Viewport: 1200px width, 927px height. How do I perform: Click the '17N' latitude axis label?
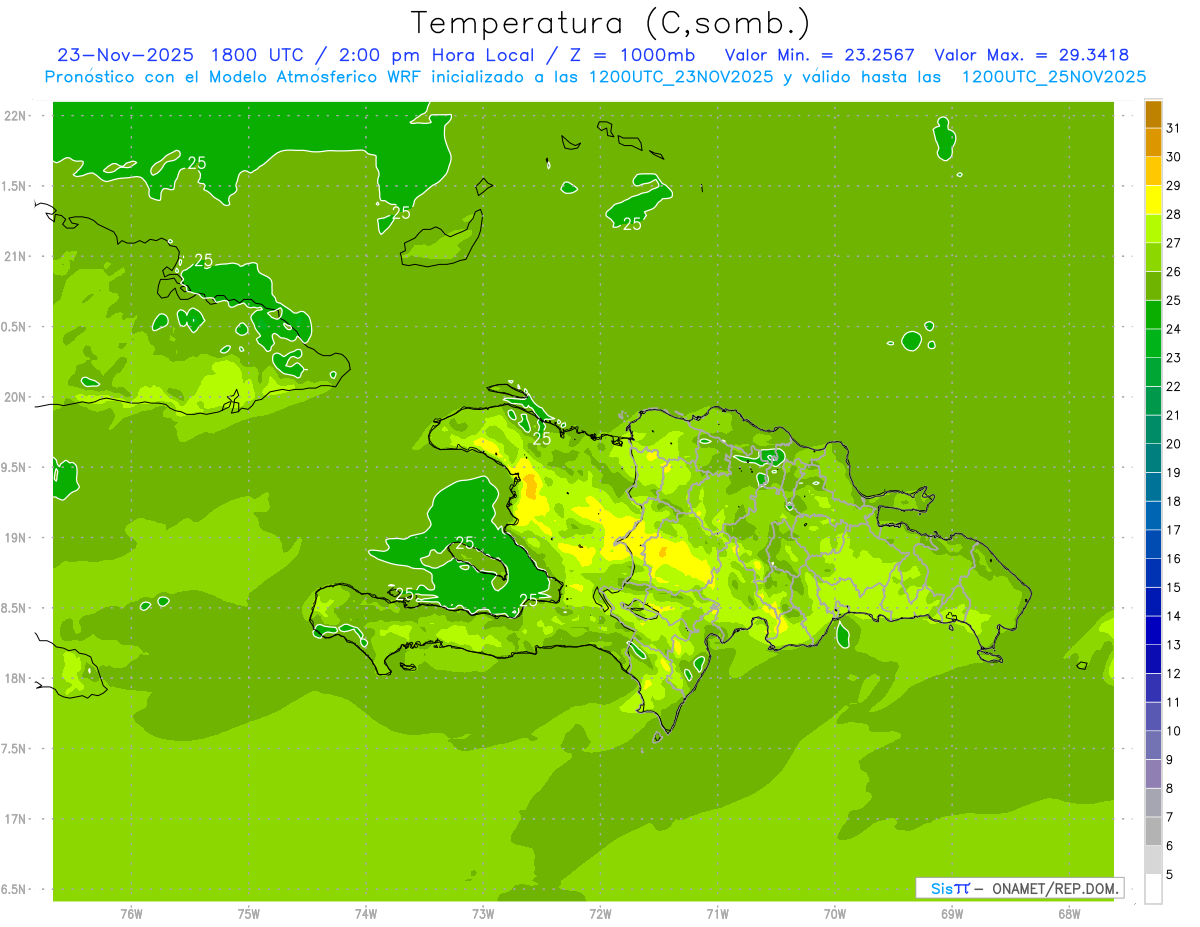[15, 819]
